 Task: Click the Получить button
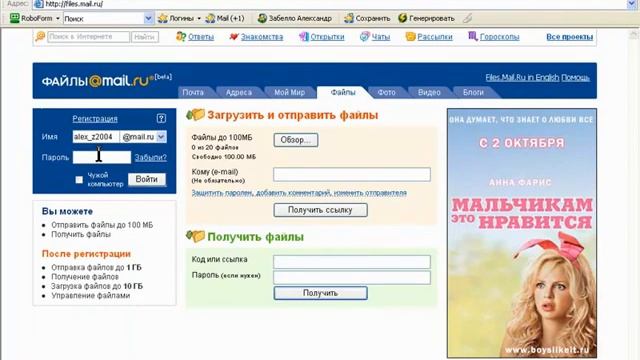pos(320,293)
